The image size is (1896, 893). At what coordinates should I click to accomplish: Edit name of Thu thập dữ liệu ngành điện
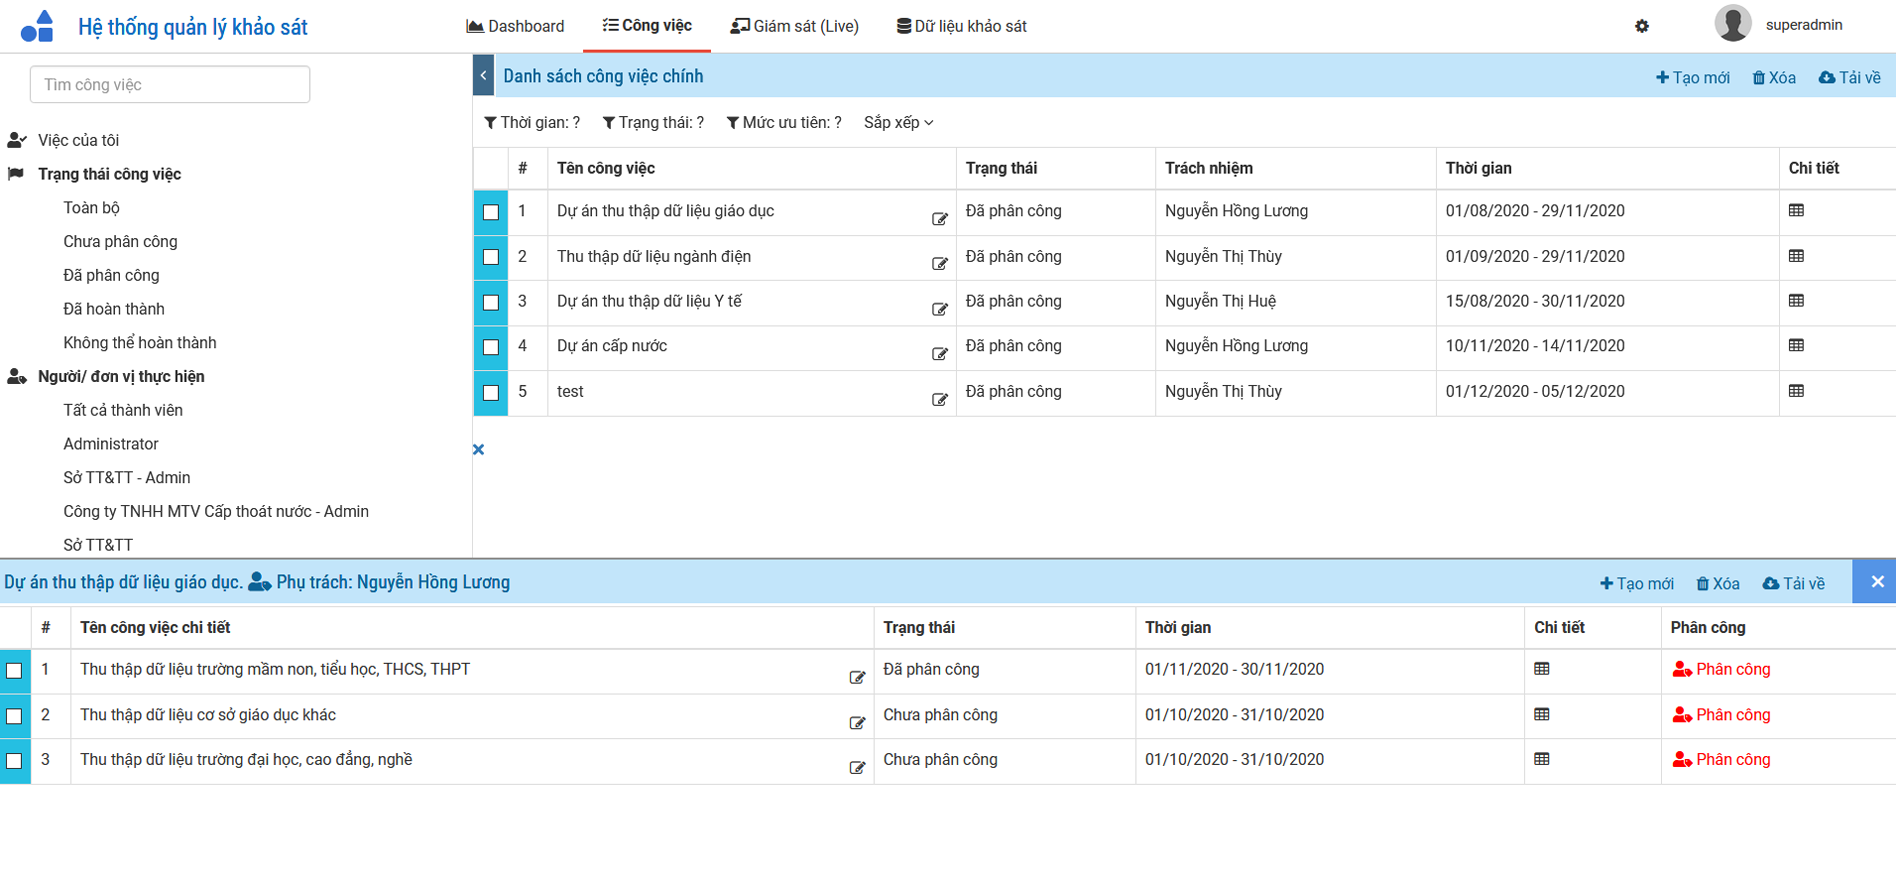point(939,264)
